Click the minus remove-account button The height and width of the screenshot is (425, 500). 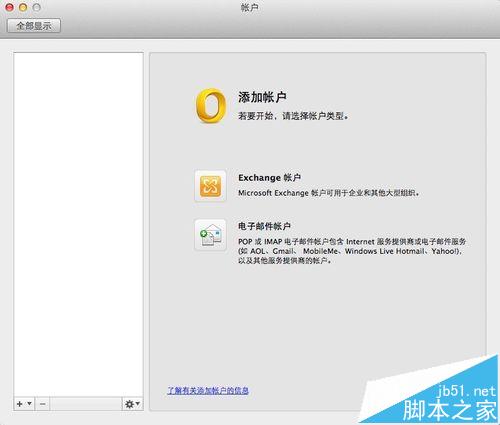coord(43,404)
